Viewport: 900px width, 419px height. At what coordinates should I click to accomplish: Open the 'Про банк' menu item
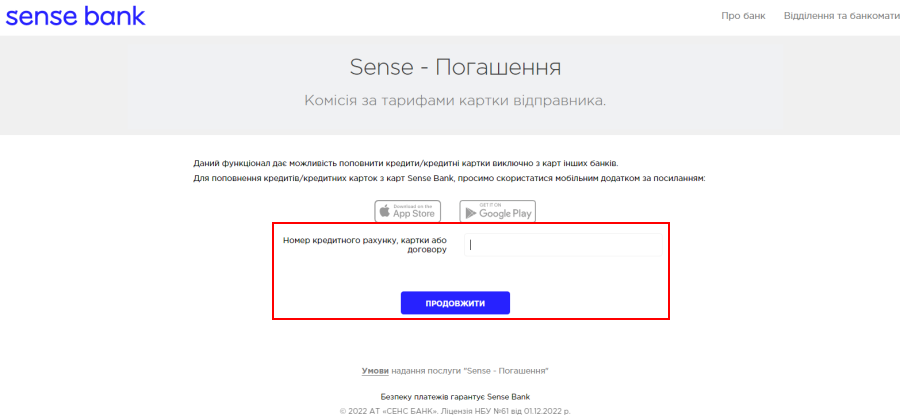(743, 16)
